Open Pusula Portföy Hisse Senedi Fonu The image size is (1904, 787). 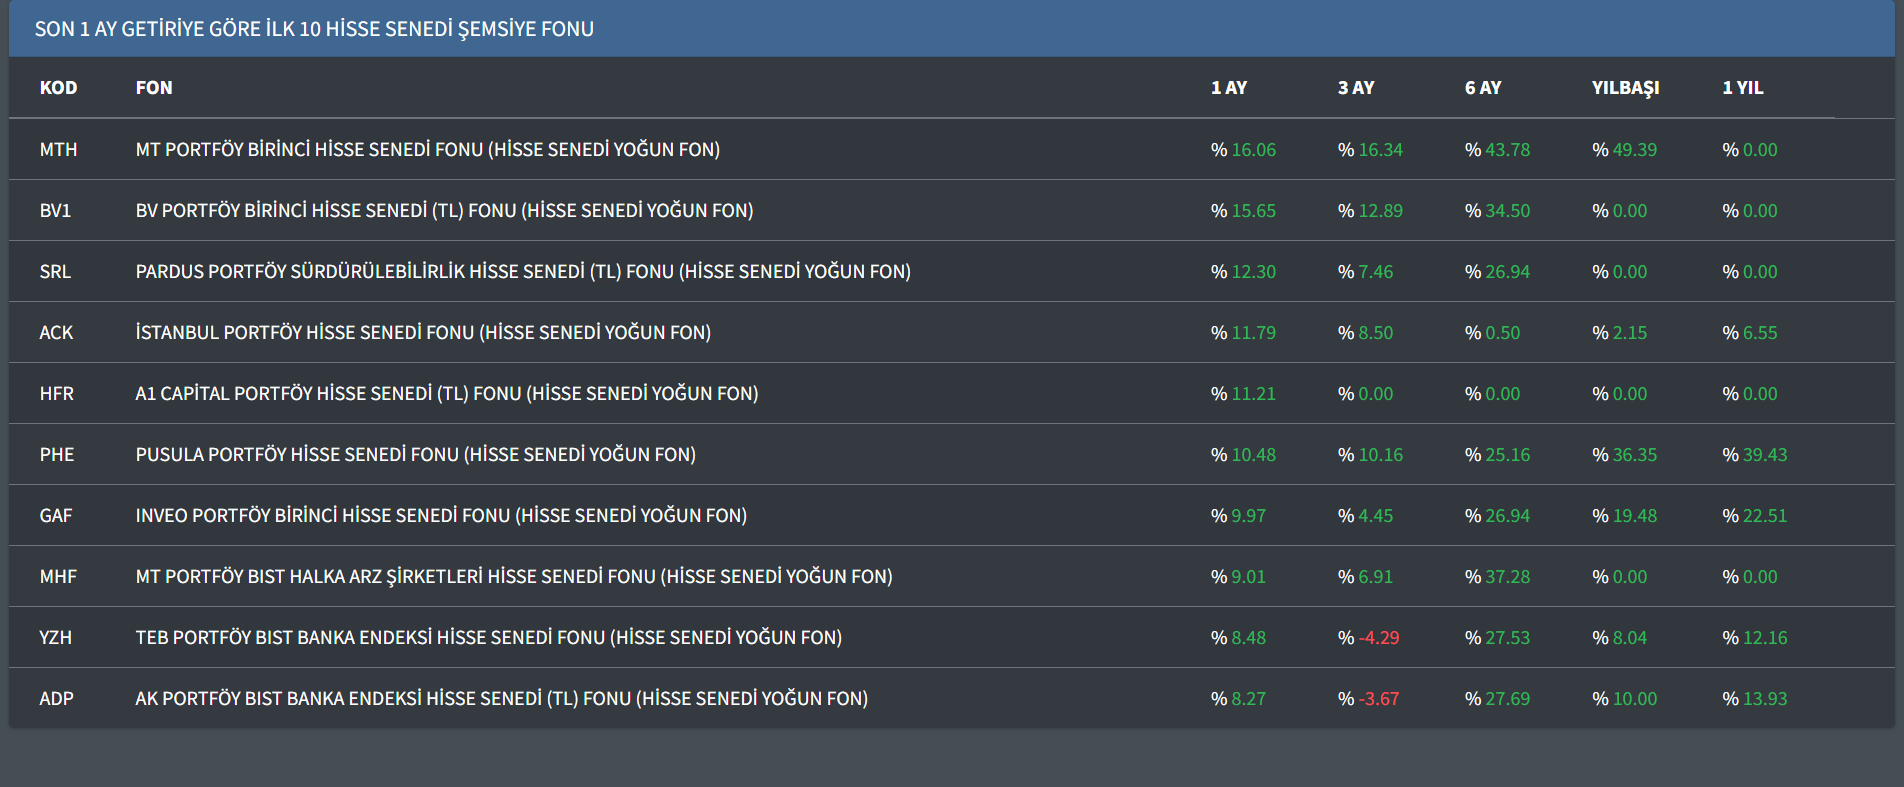tap(415, 455)
